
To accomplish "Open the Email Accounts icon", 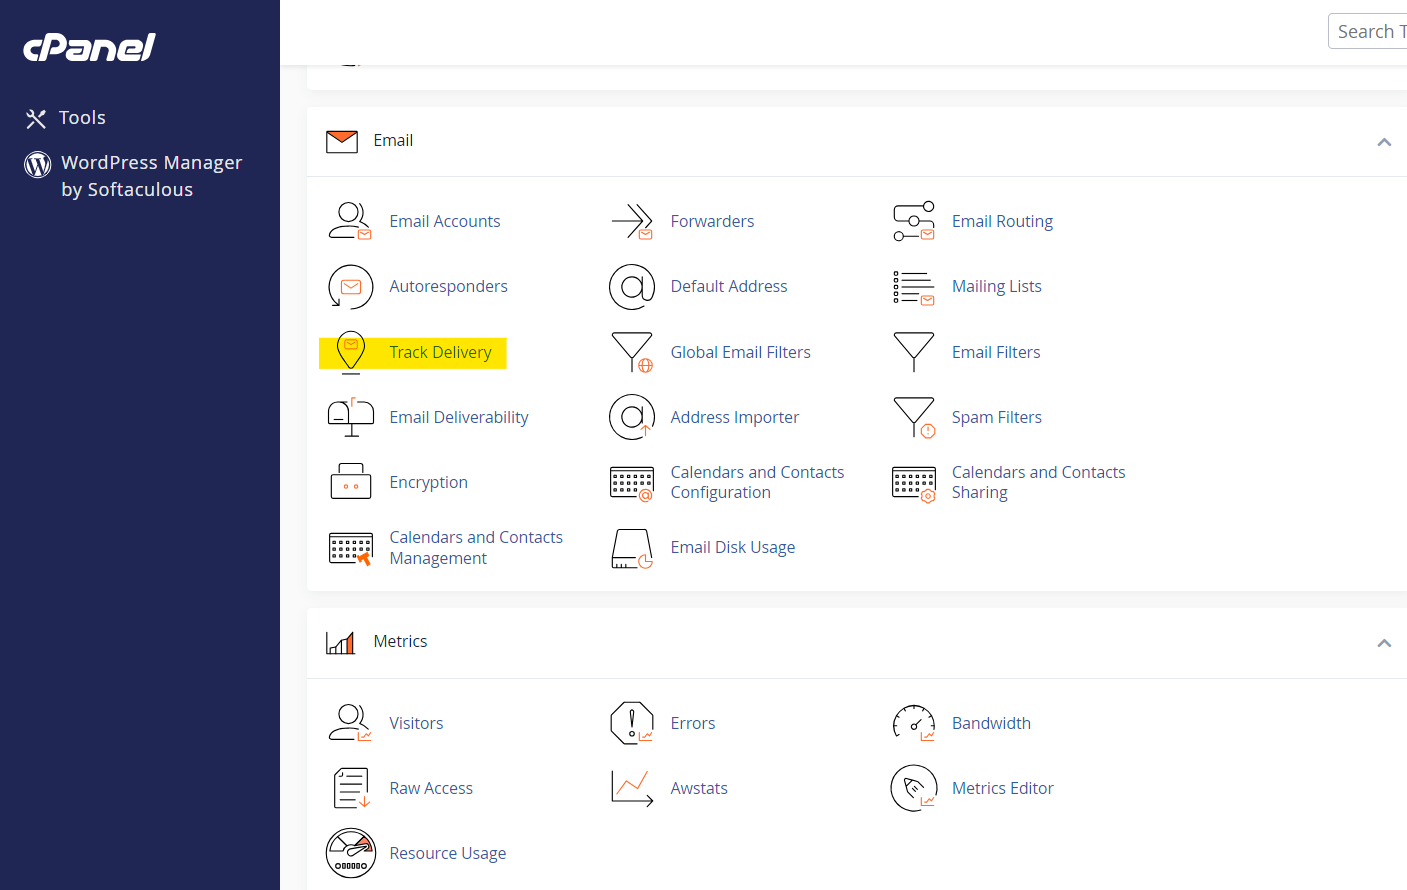I will click(350, 220).
